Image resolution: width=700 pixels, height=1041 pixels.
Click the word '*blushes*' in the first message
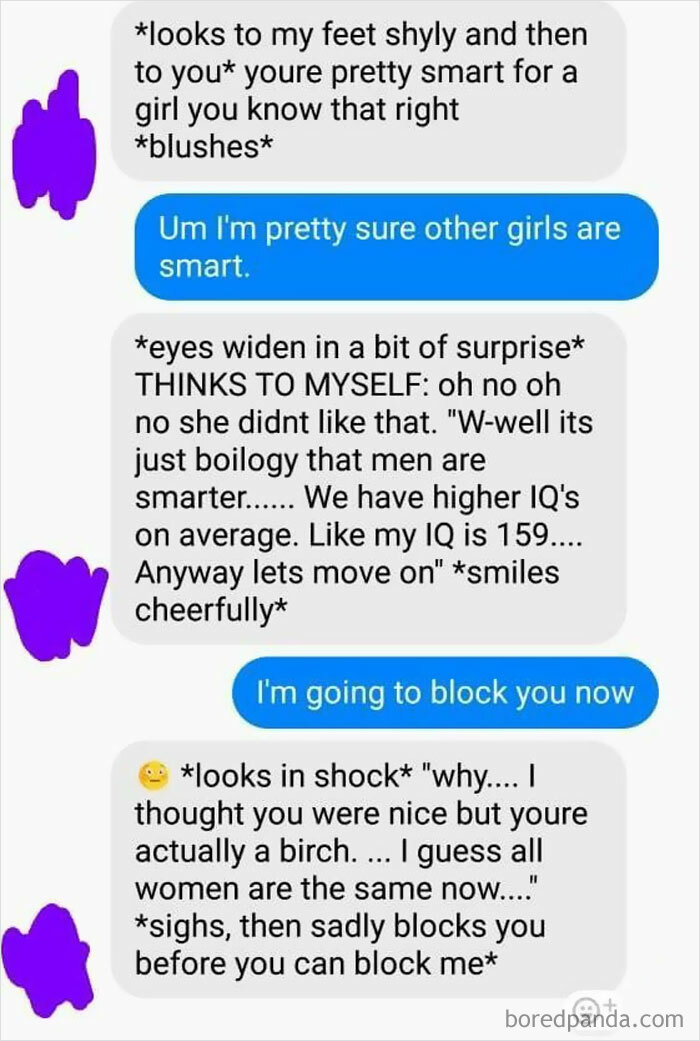click(x=204, y=146)
